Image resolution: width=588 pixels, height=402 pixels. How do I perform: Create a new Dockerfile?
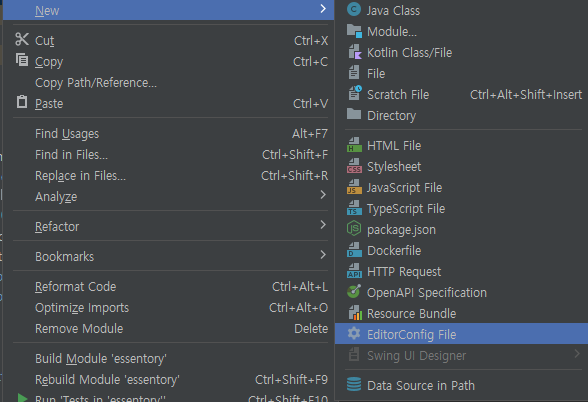click(x=461, y=250)
